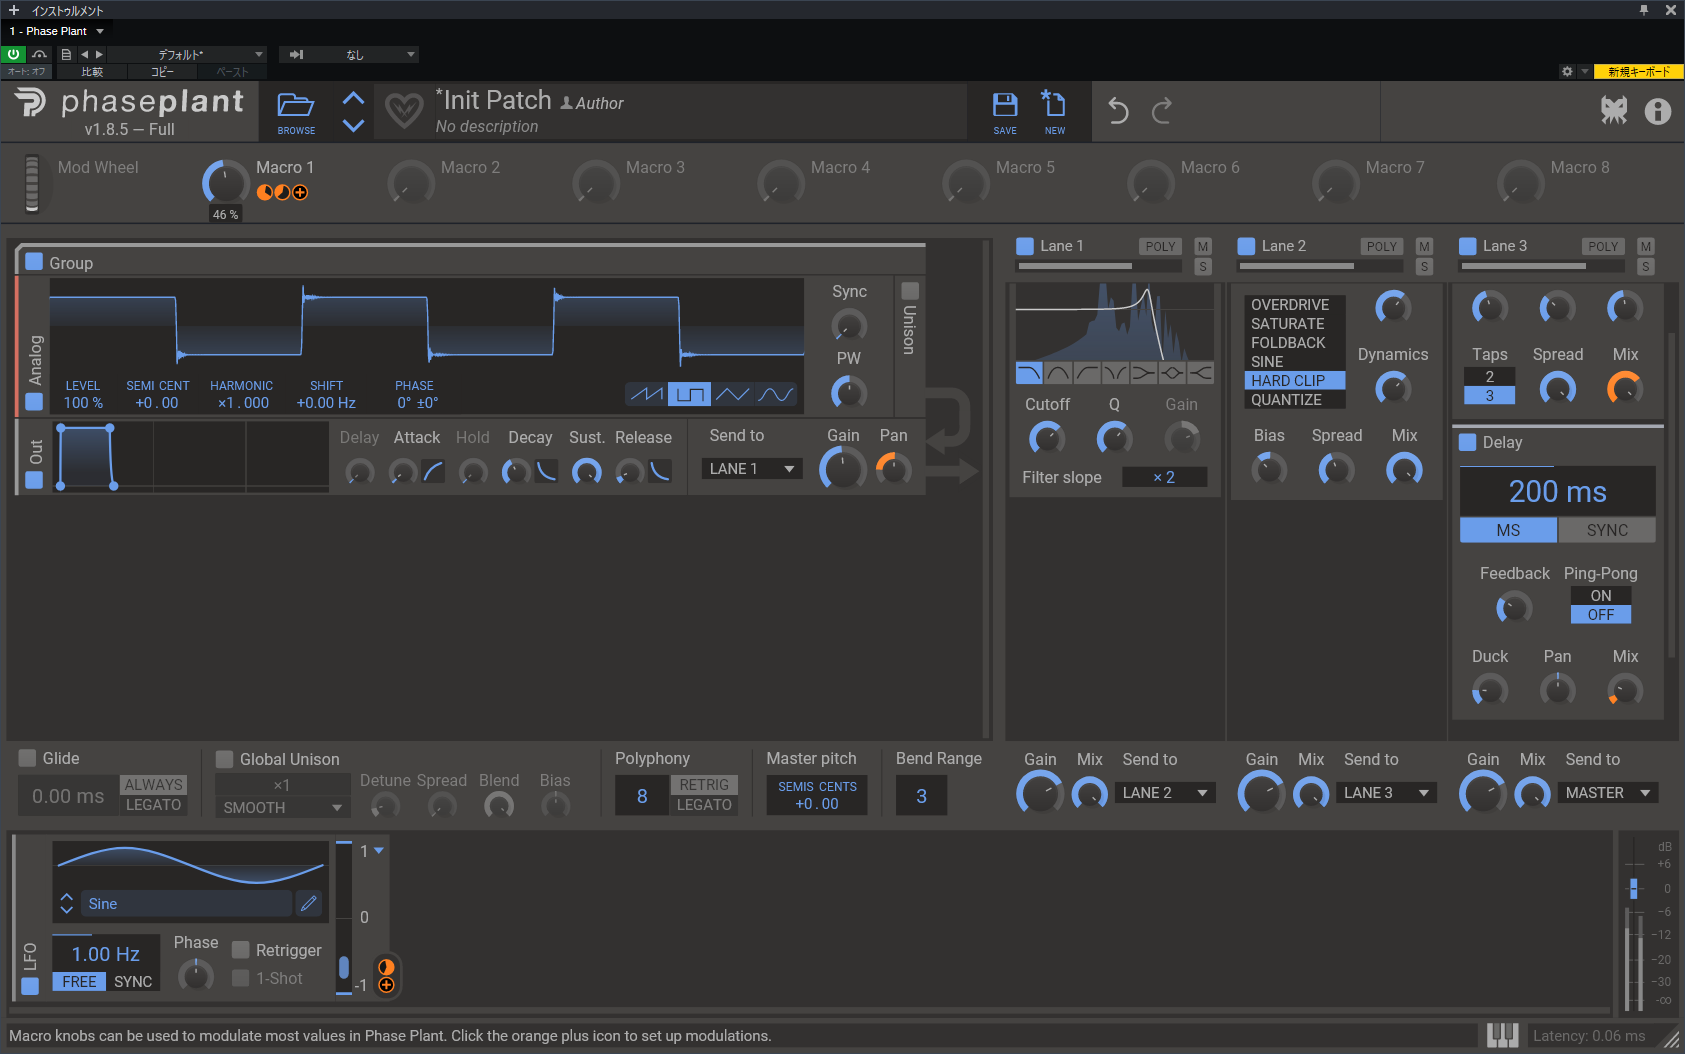Go to the next preset with down chevron
The width and height of the screenshot is (1685, 1054).
pyautogui.click(x=353, y=125)
